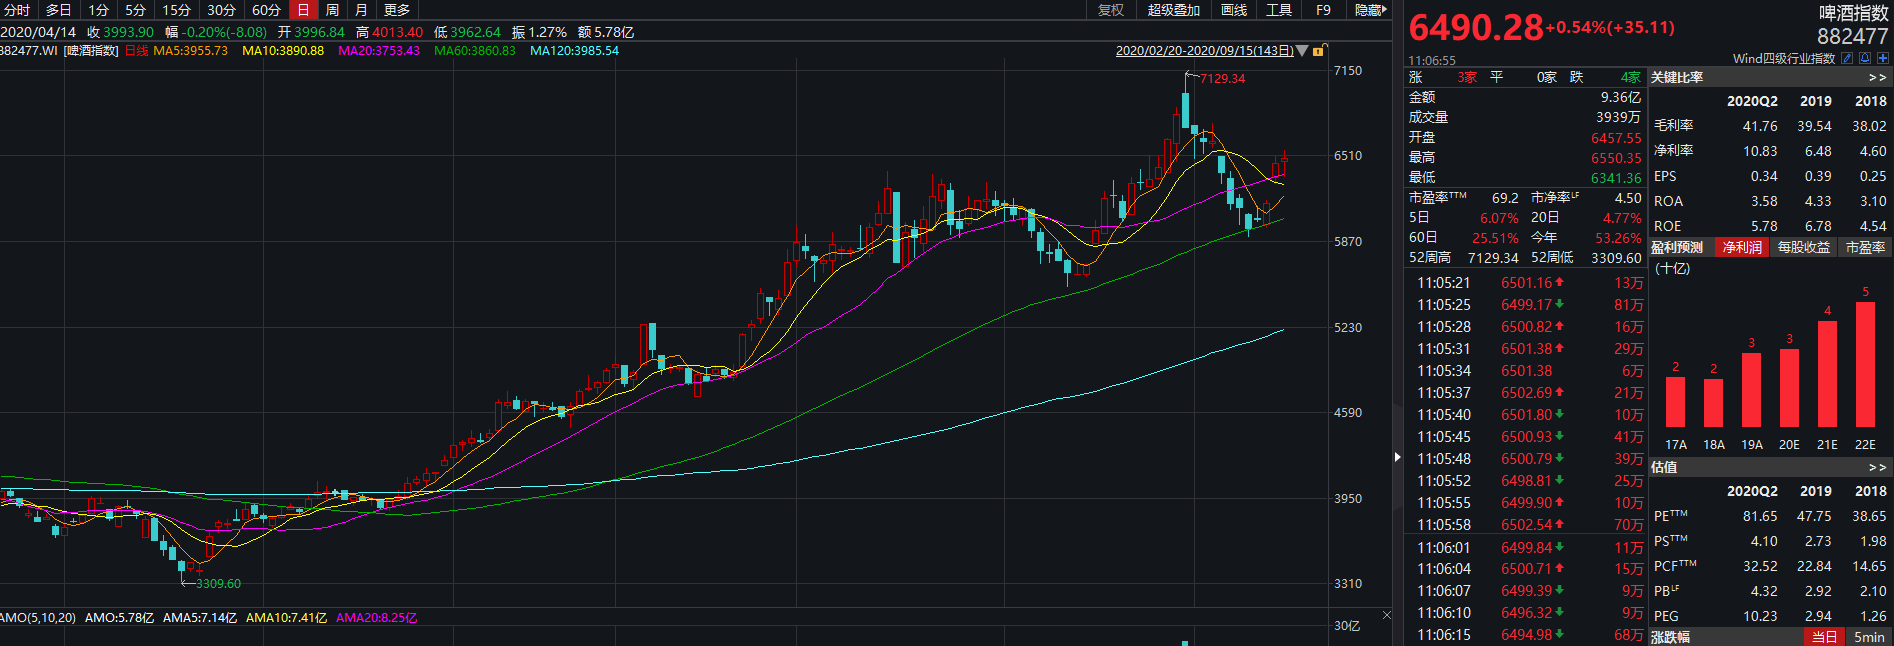Click the index code 882477
The image size is (1894, 646).
(x=1853, y=36)
